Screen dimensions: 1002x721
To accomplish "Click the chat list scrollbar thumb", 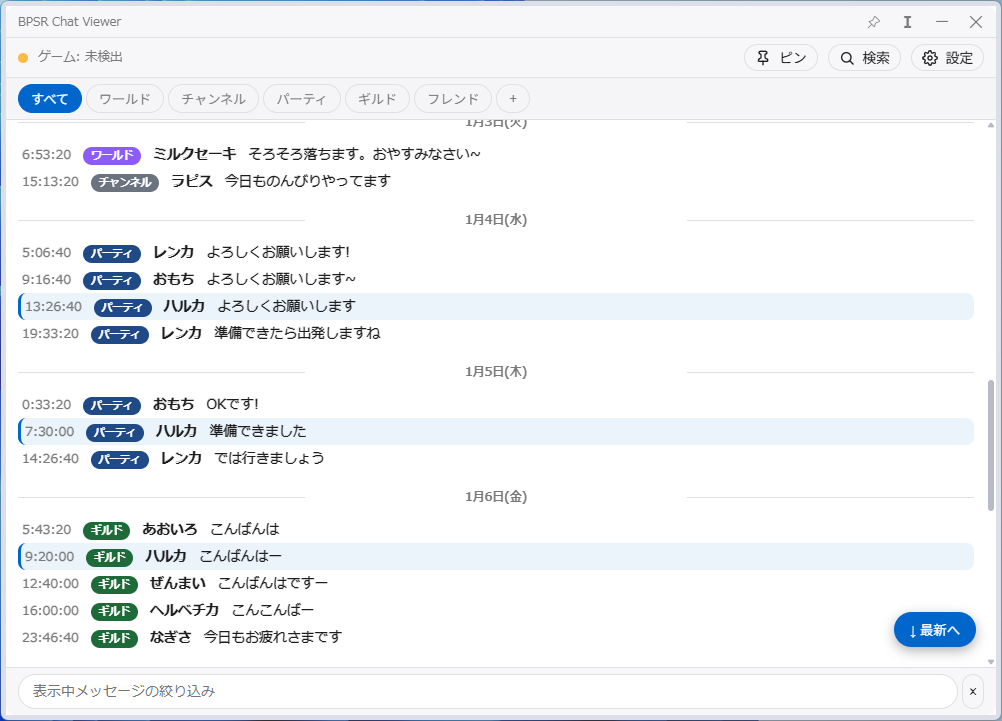I will click(x=990, y=445).
